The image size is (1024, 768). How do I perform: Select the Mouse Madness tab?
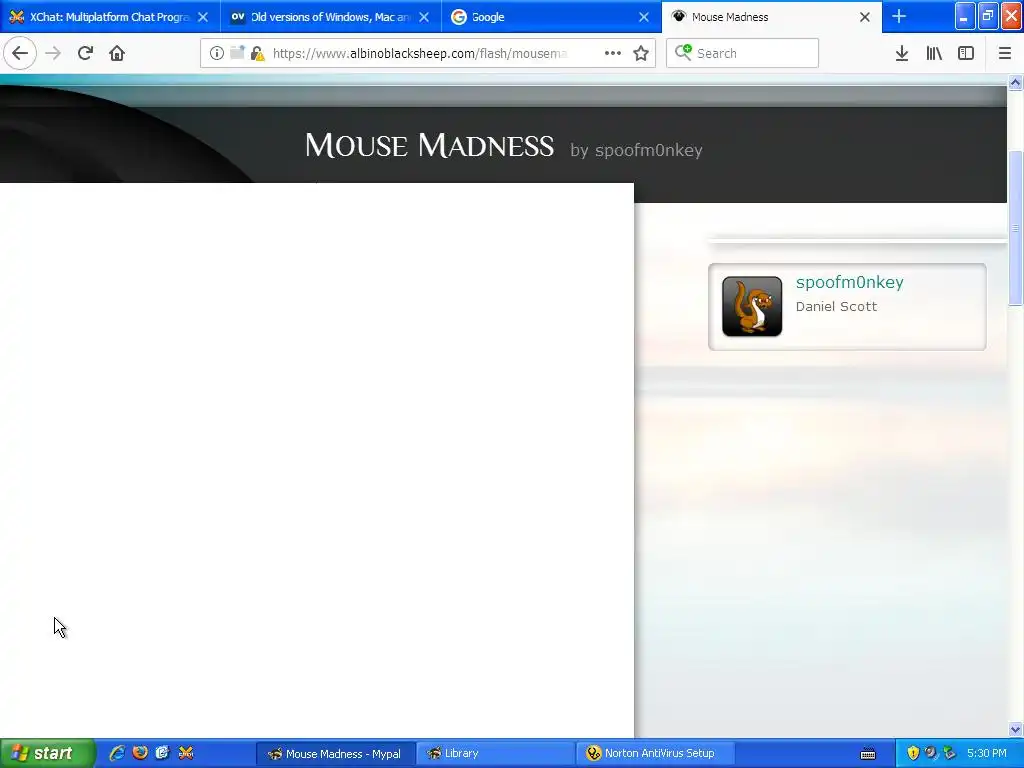click(x=772, y=17)
